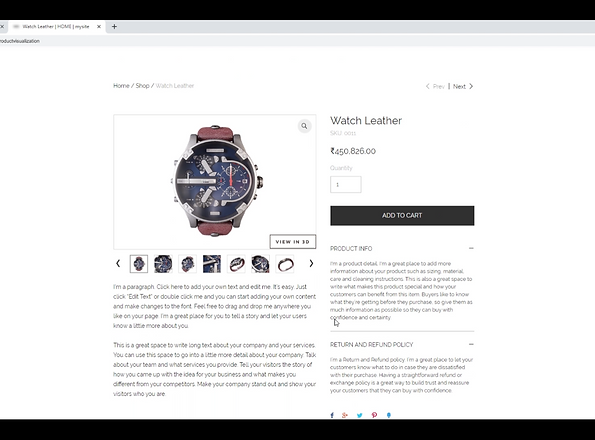Share product via Facebook icon
The width and height of the screenshot is (595, 440).
(332, 415)
